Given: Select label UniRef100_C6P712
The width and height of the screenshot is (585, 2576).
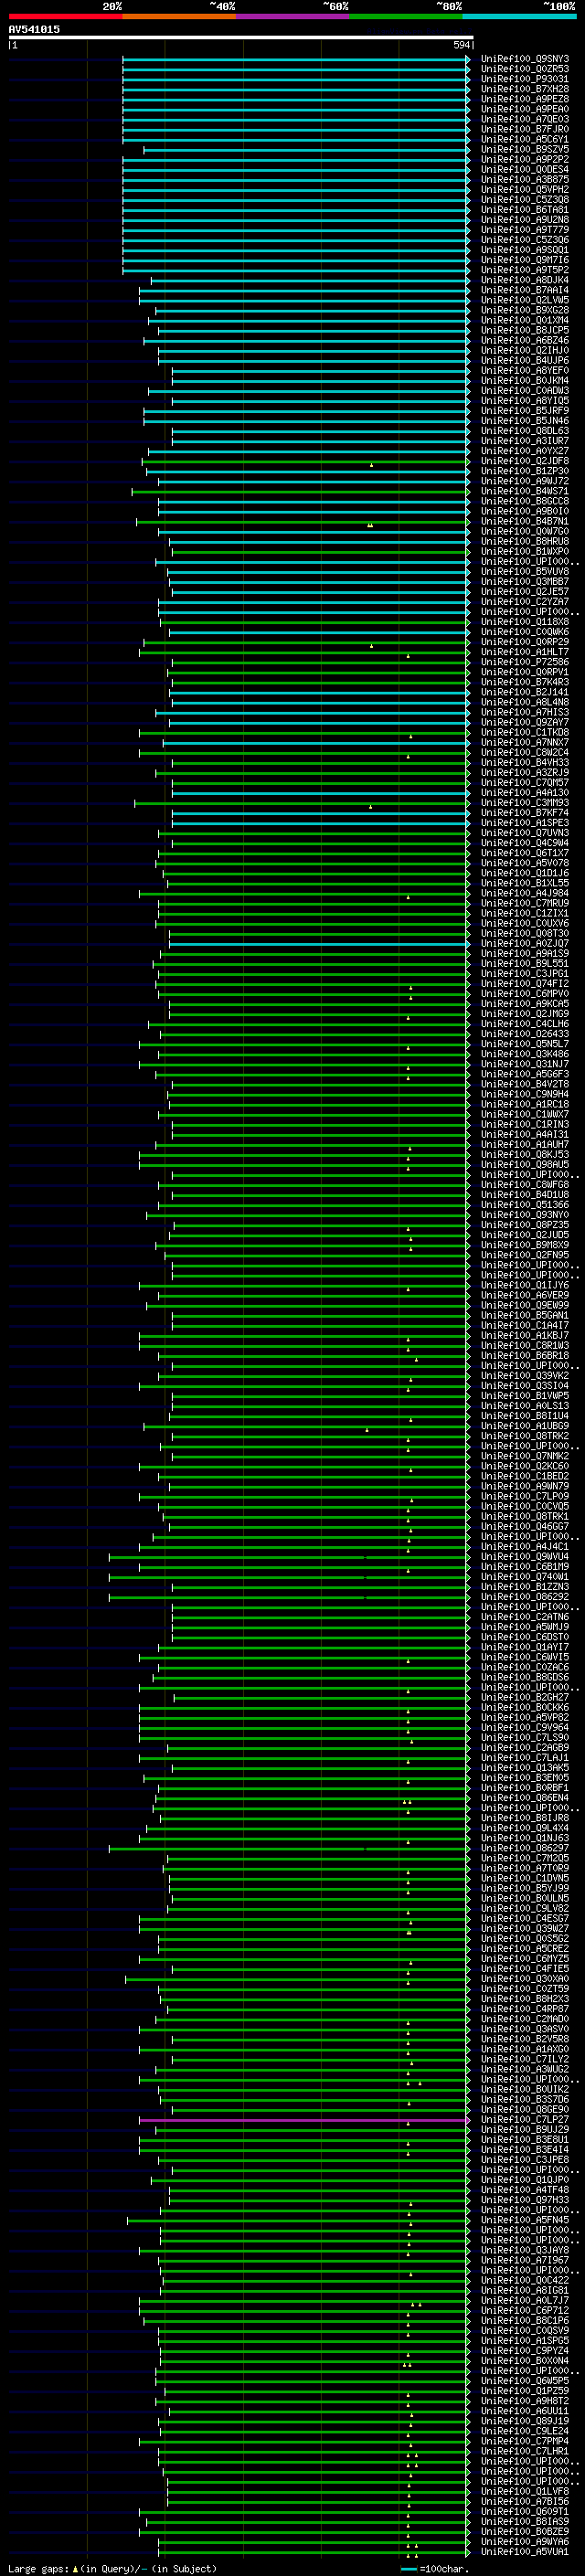Looking at the screenshot, I should [524, 2311].
